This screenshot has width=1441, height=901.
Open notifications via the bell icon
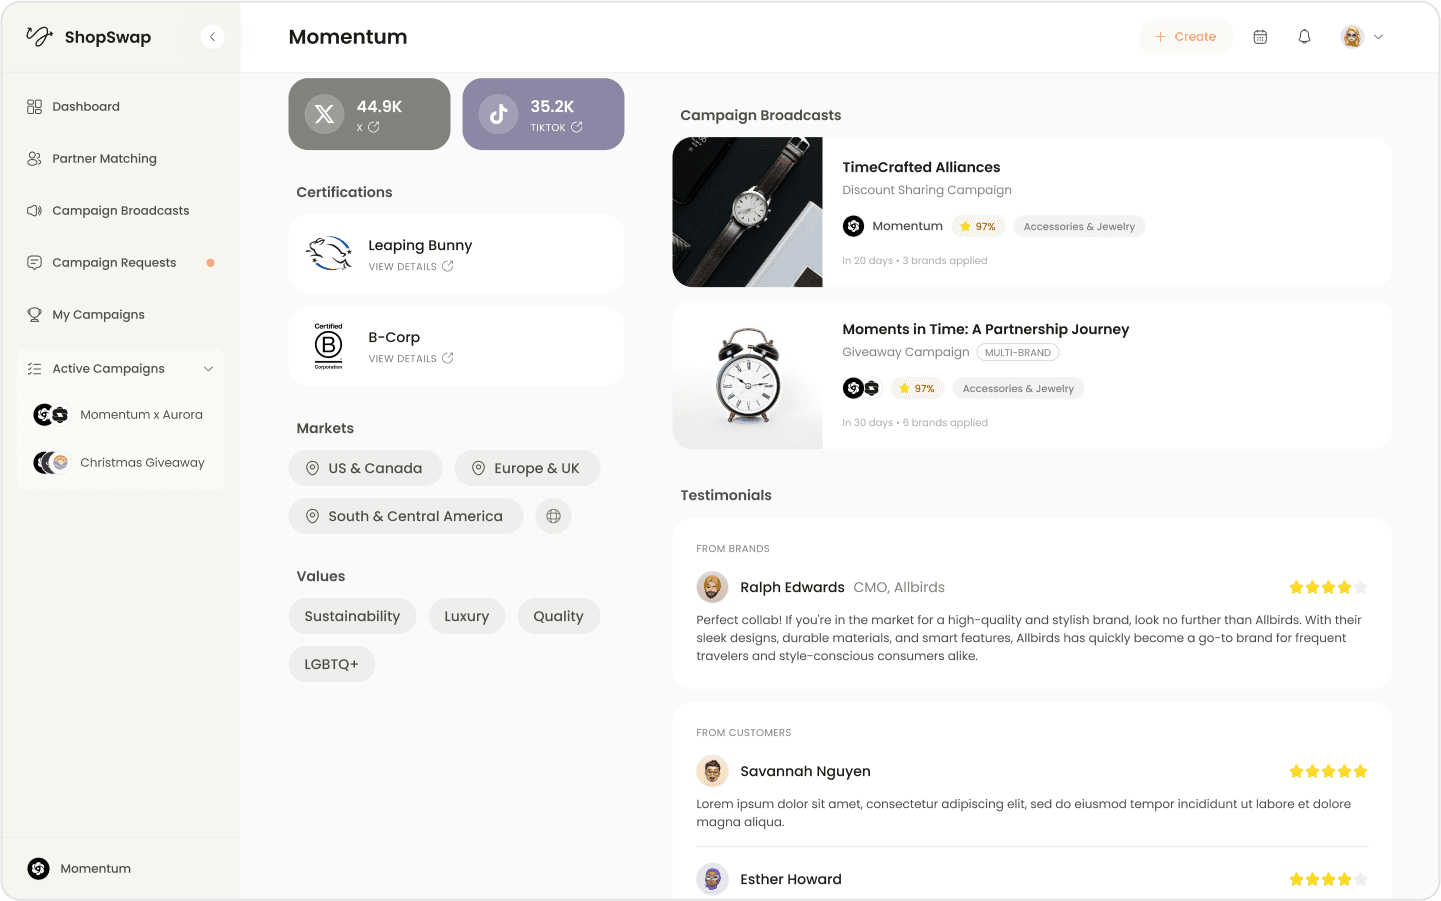tap(1304, 36)
